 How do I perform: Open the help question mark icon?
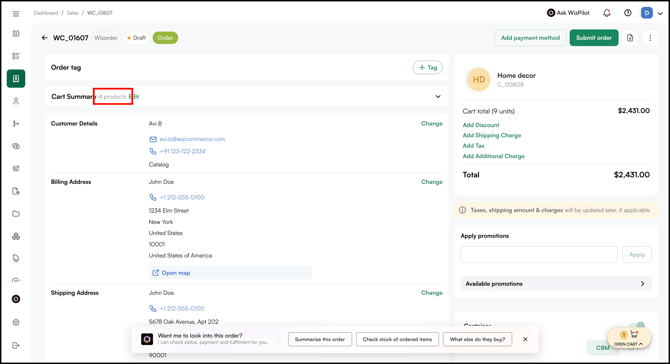[x=628, y=13]
